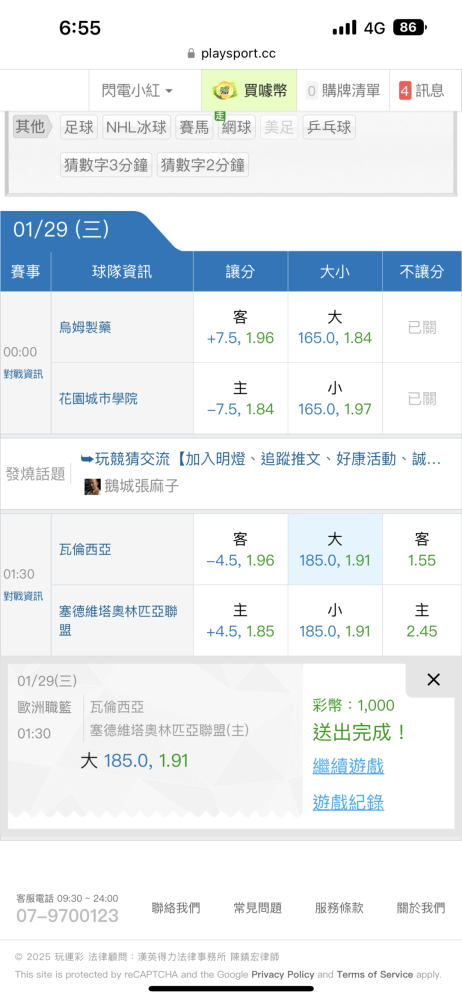Choose 猜數字3分鐘 game

(106, 165)
